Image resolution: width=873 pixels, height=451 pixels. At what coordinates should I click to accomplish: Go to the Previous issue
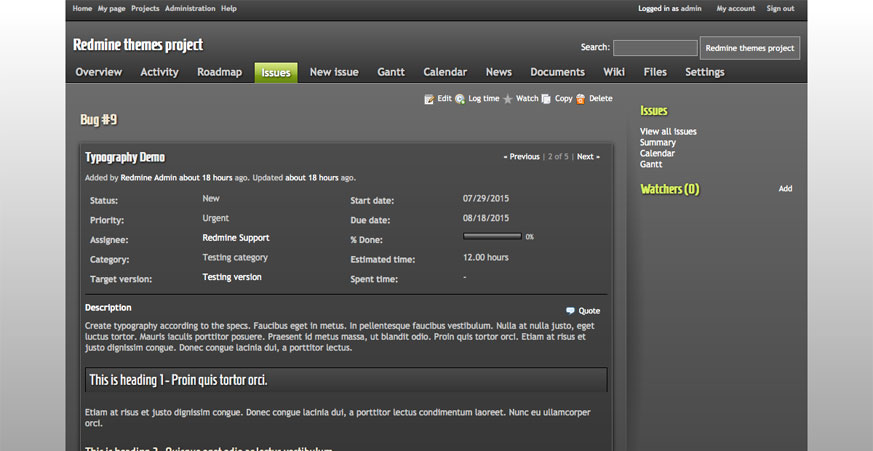522,156
